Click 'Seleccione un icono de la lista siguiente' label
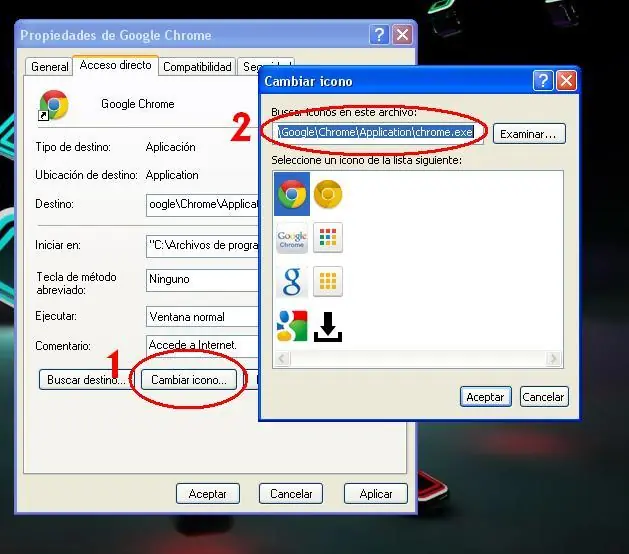 (366, 160)
